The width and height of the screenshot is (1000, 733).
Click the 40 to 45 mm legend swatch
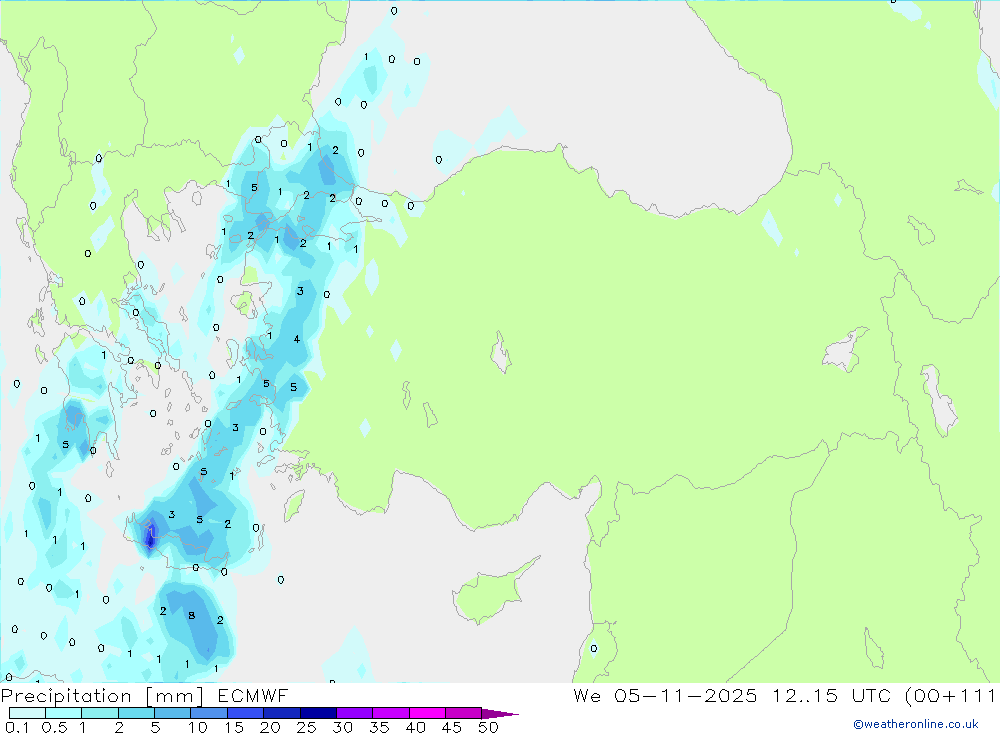[x=427, y=713]
